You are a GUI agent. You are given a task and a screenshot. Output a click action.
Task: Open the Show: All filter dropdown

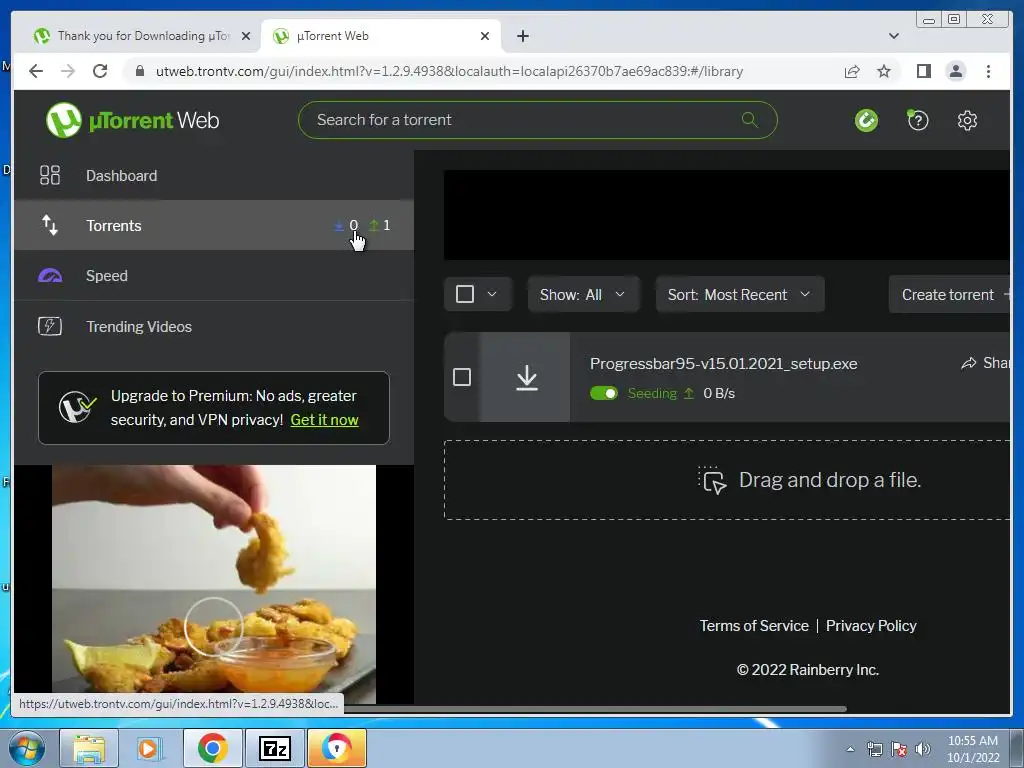583,295
